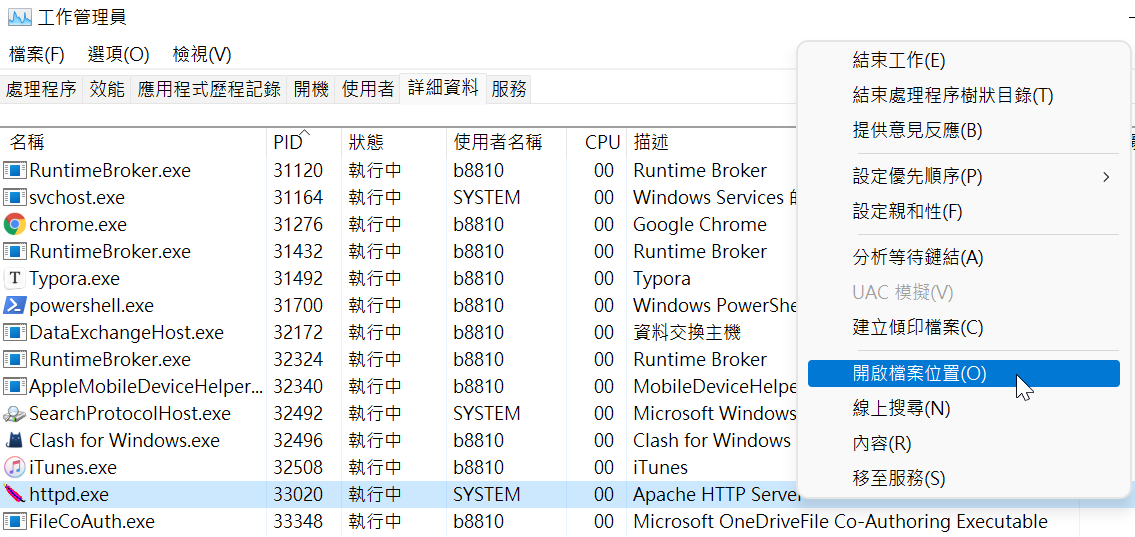Viewport: 1135px width, 537px height.
Task: Click the powershell.exe process icon
Action: 14,305
